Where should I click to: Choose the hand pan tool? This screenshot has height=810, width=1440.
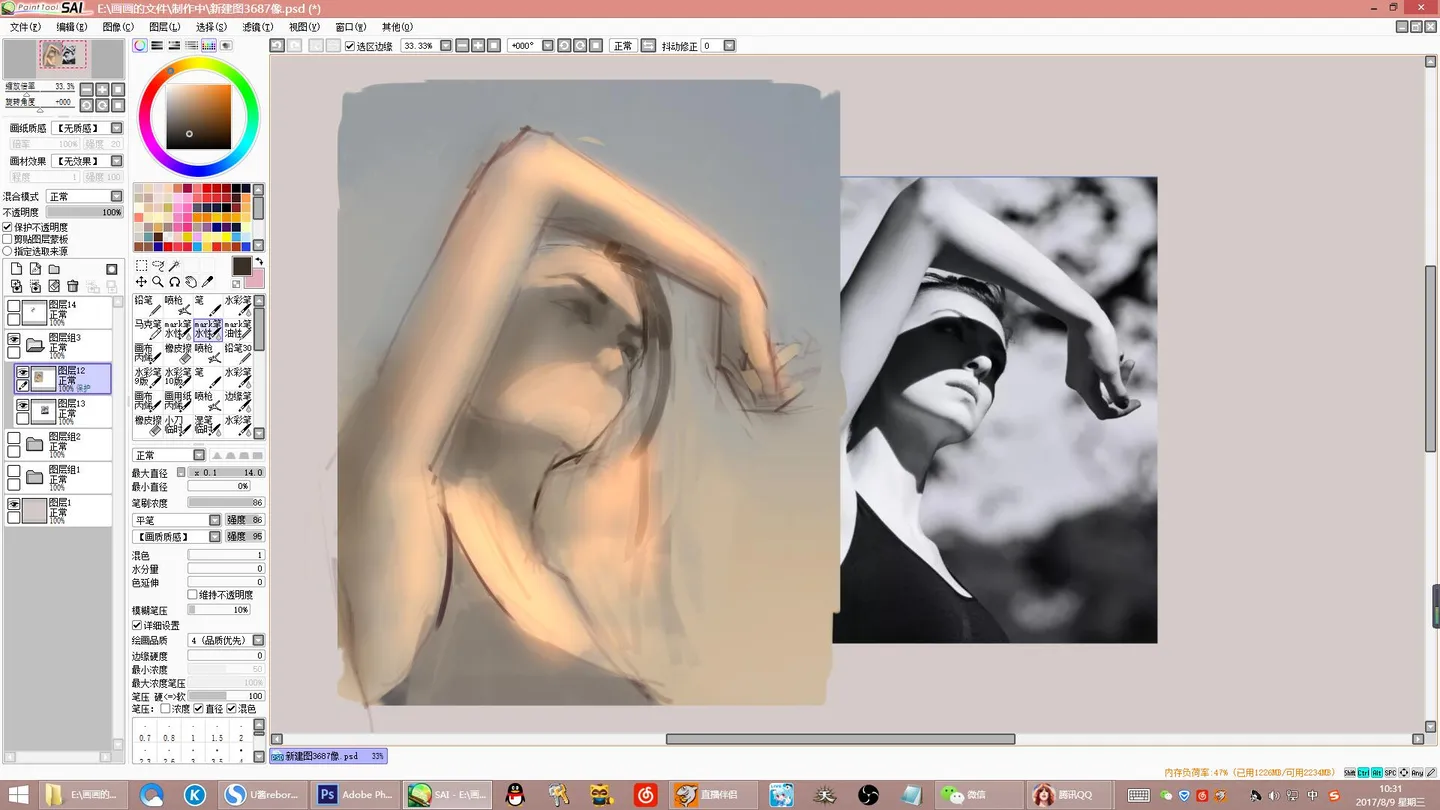[x=191, y=283]
